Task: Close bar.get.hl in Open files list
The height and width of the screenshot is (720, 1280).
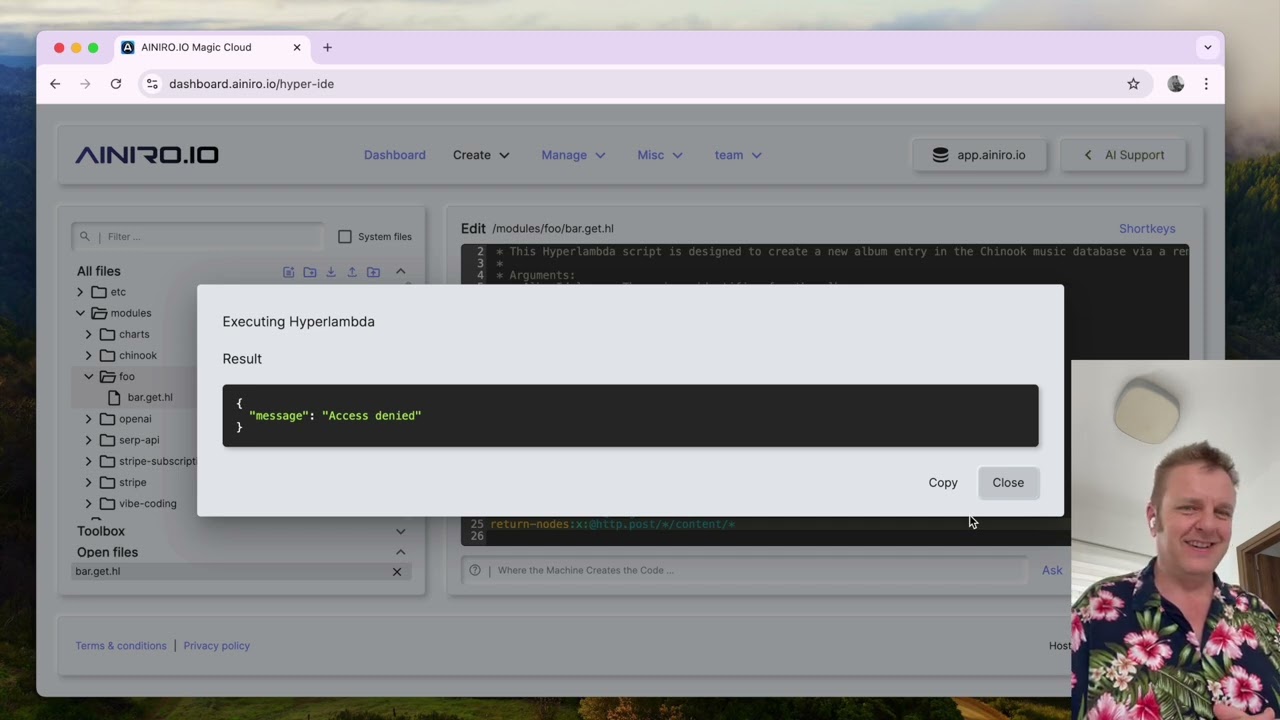Action: [x=397, y=572]
